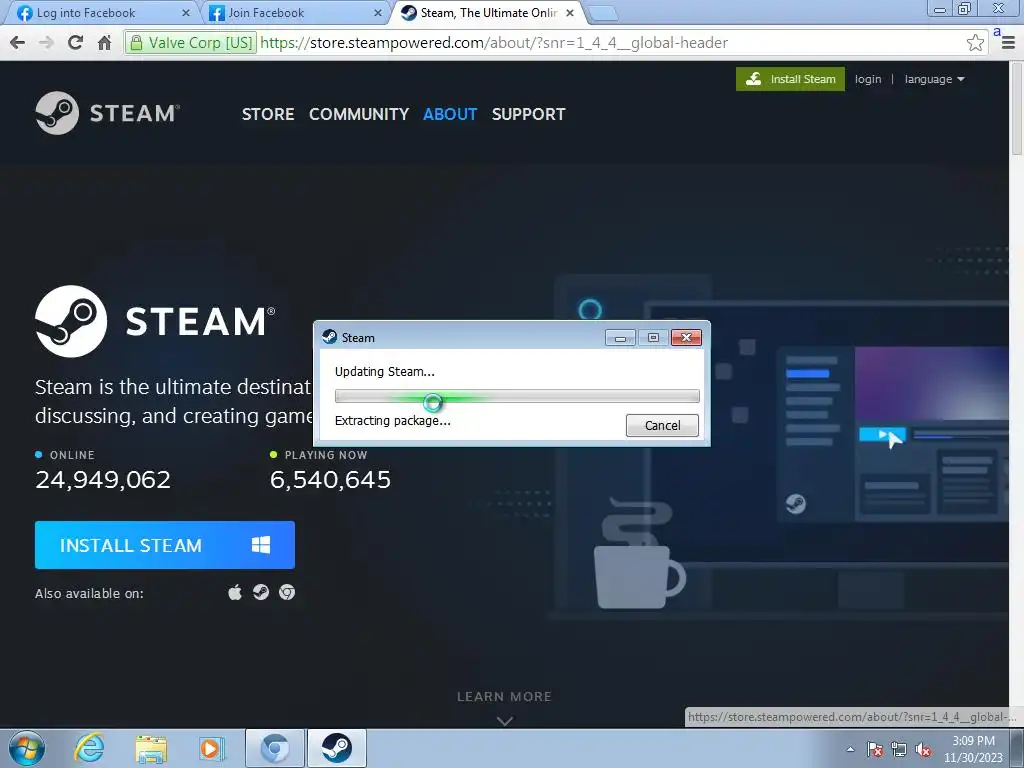The width and height of the screenshot is (1024, 768).
Task: Minimize the Steam update dialog
Action: pos(620,338)
